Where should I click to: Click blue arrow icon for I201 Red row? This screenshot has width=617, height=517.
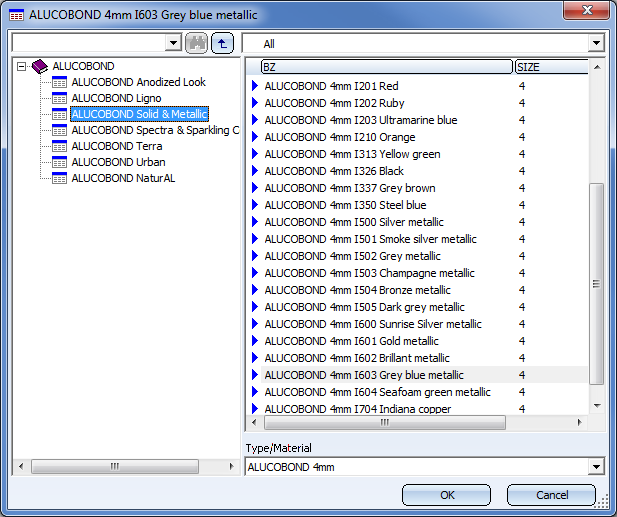[255, 86]
